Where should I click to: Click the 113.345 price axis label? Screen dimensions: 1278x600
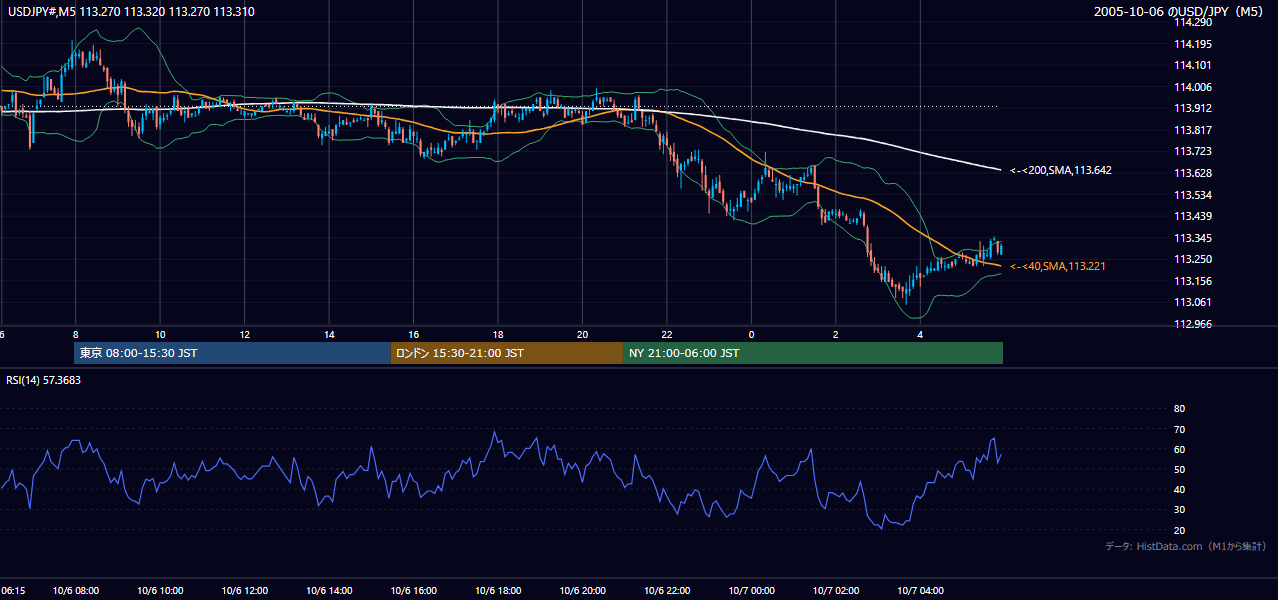(1192, 238)
